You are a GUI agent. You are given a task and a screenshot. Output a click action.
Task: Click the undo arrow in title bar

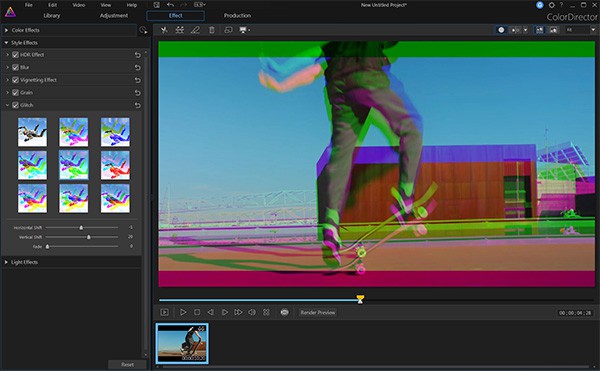(x=170, y=5)
